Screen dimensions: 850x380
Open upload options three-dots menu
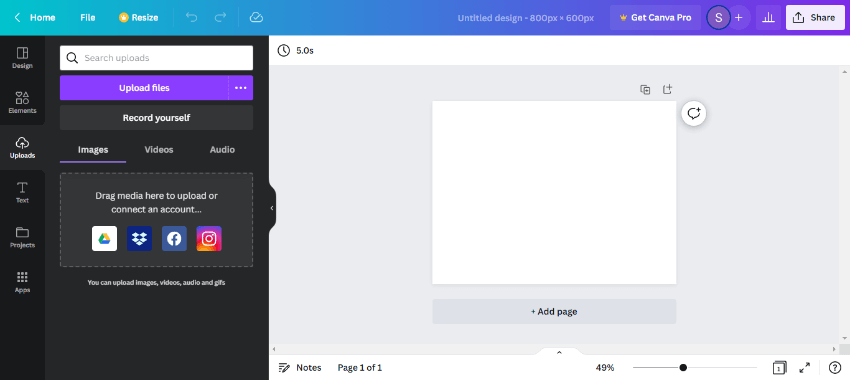241,88
